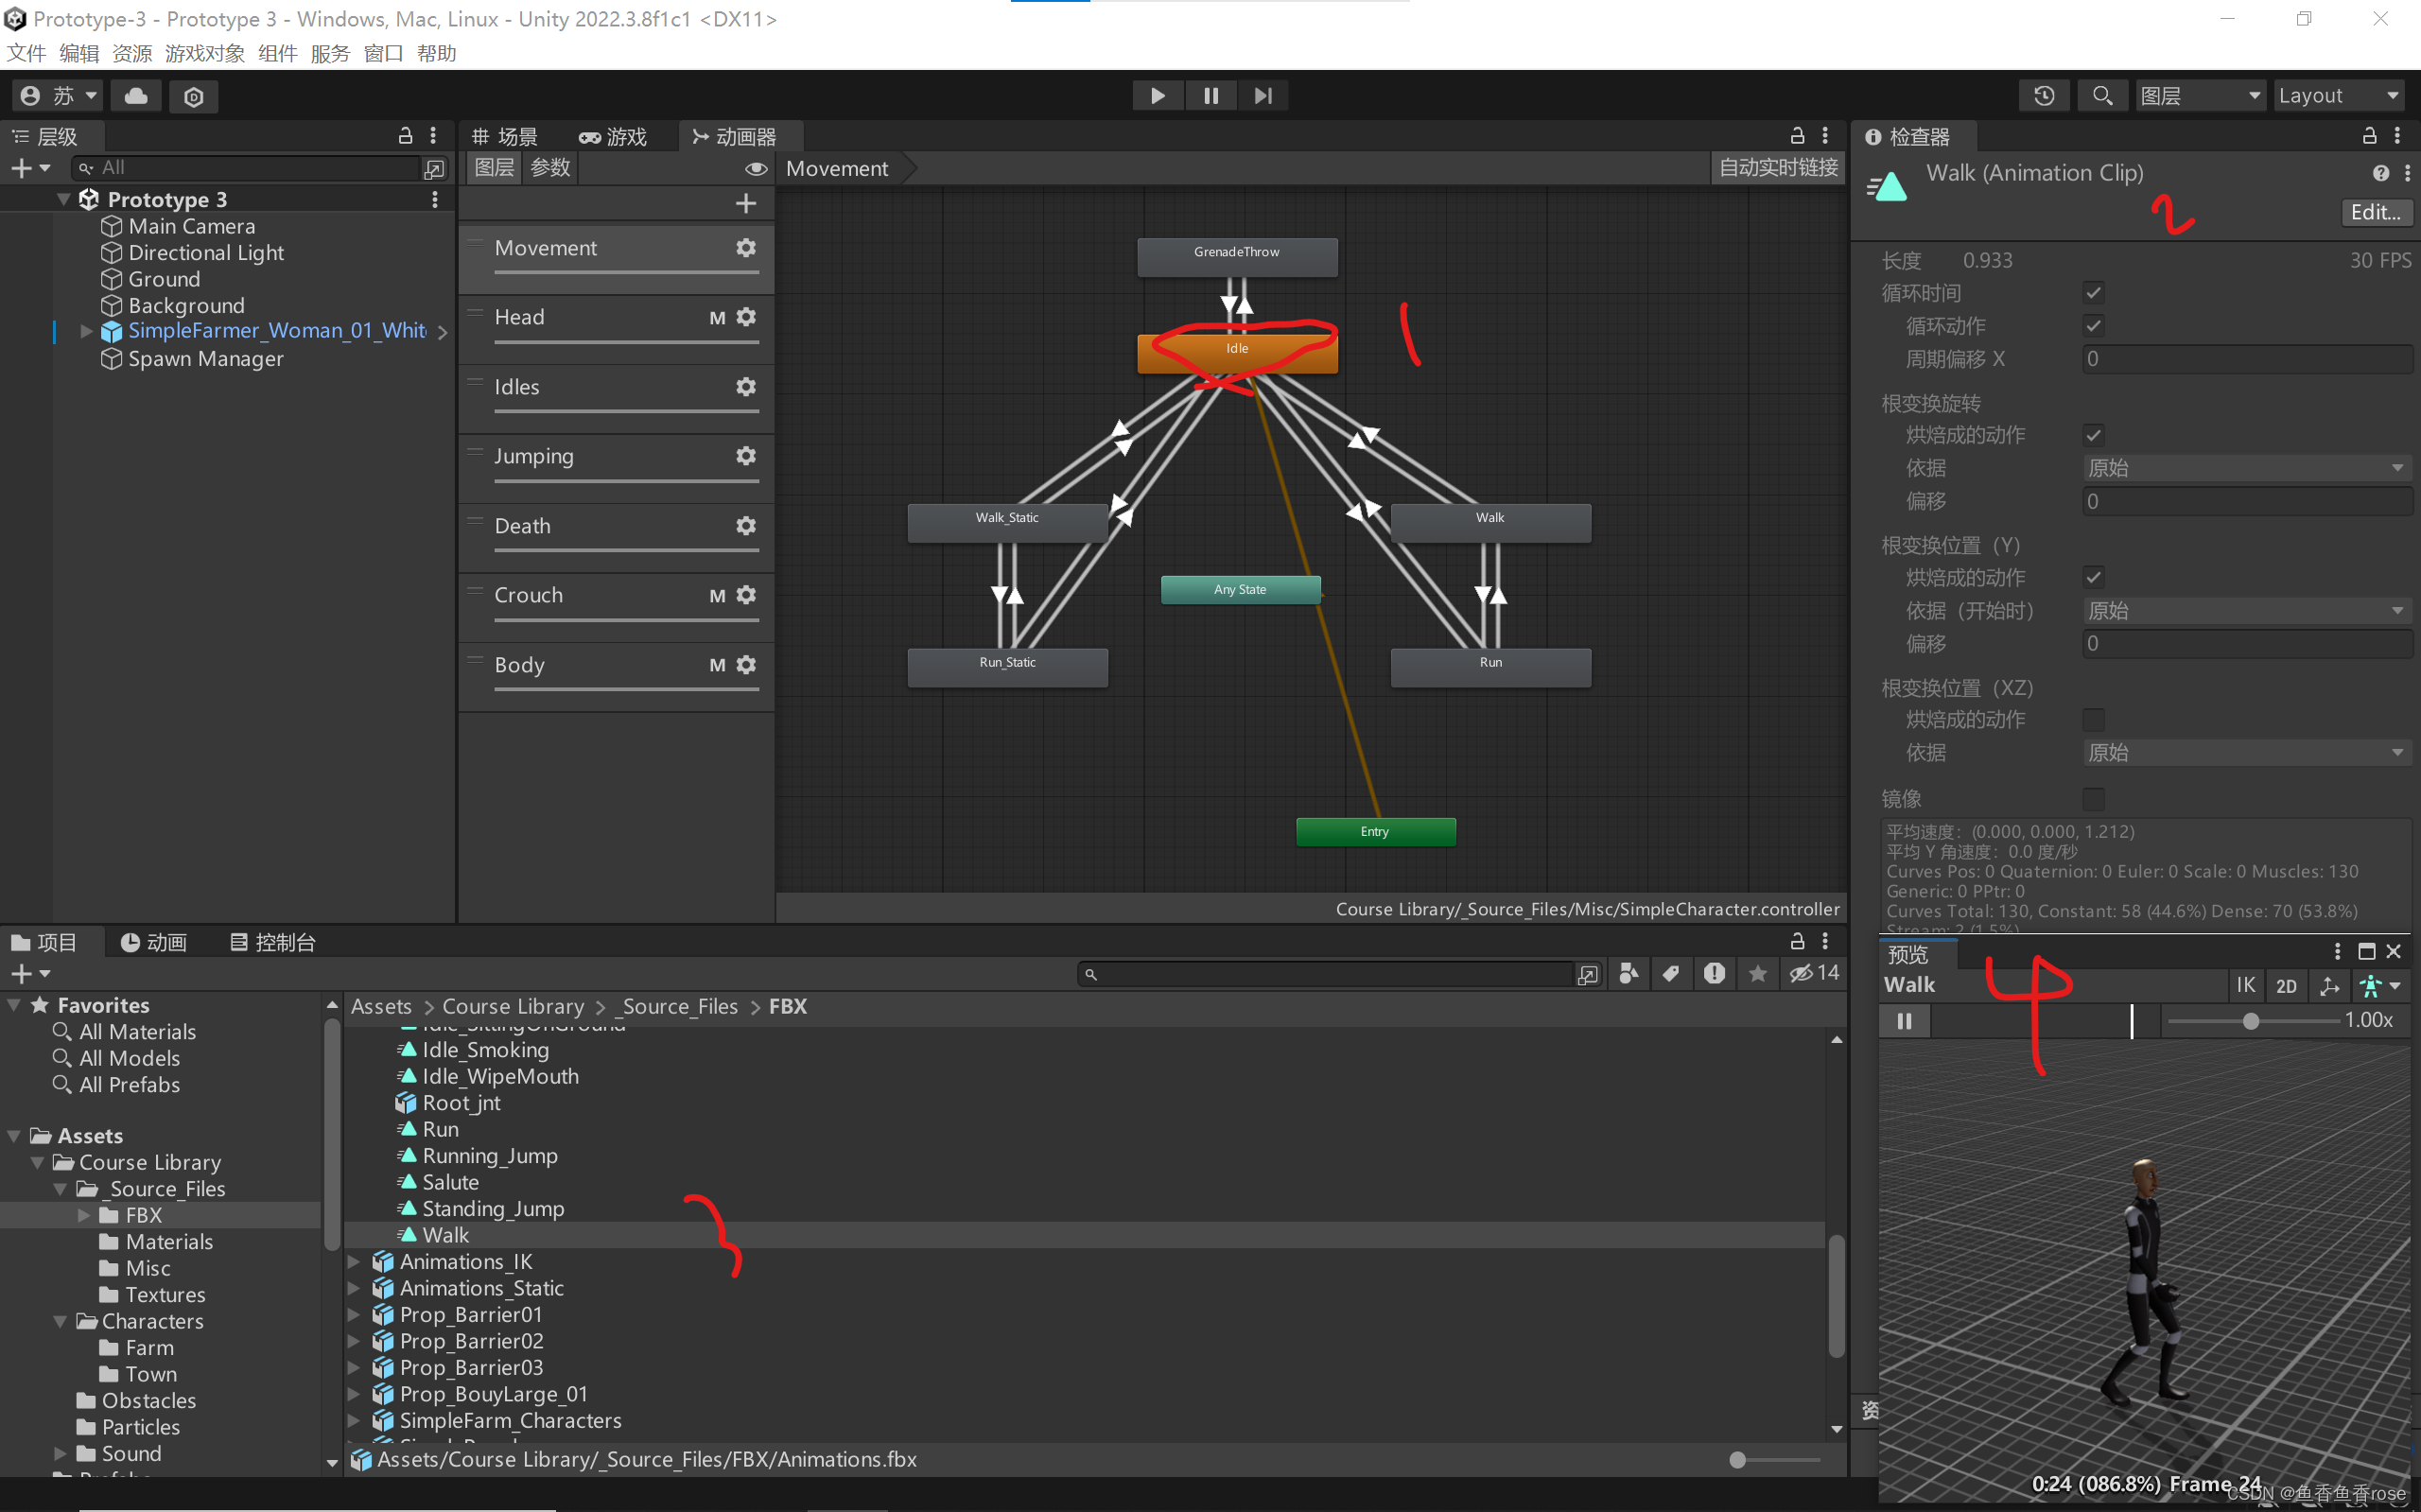2421x1512 pixels.
Task: Switch to the 控制台 console tab
Action: 273,942
